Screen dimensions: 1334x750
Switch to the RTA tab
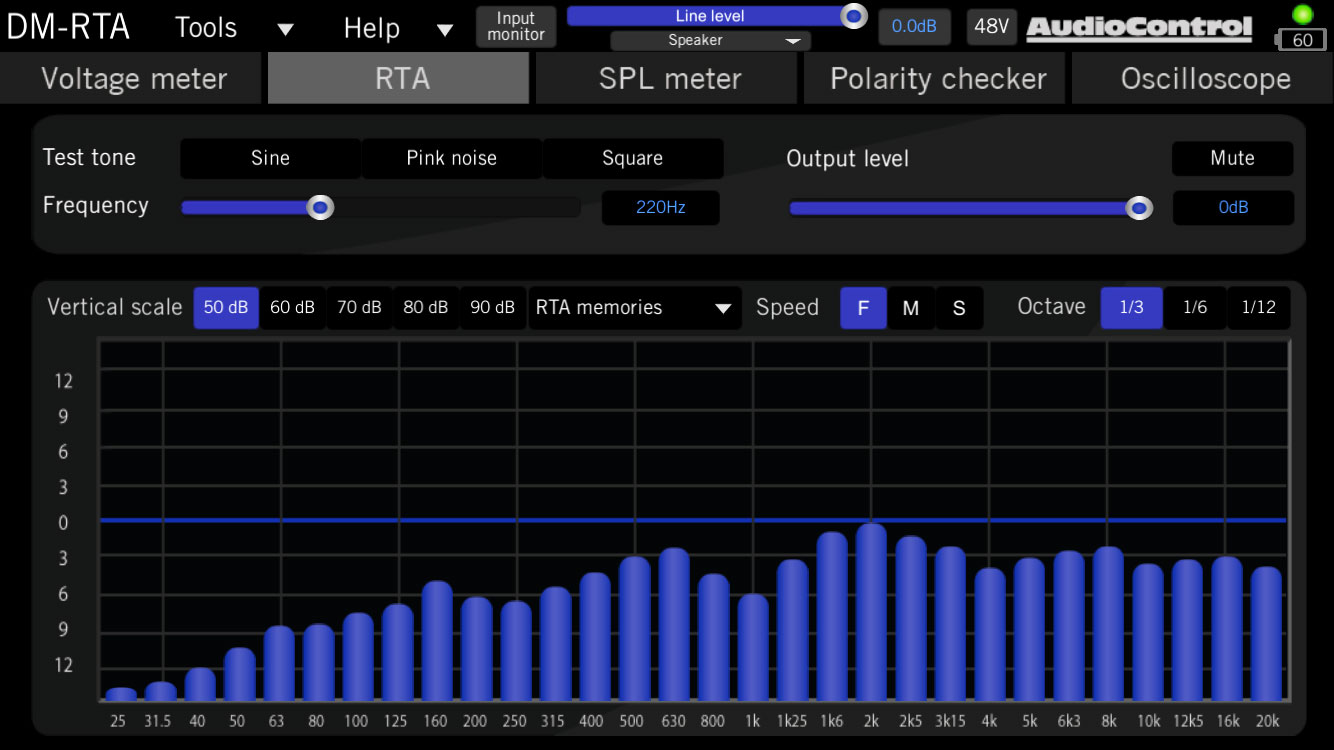point(398,78)
